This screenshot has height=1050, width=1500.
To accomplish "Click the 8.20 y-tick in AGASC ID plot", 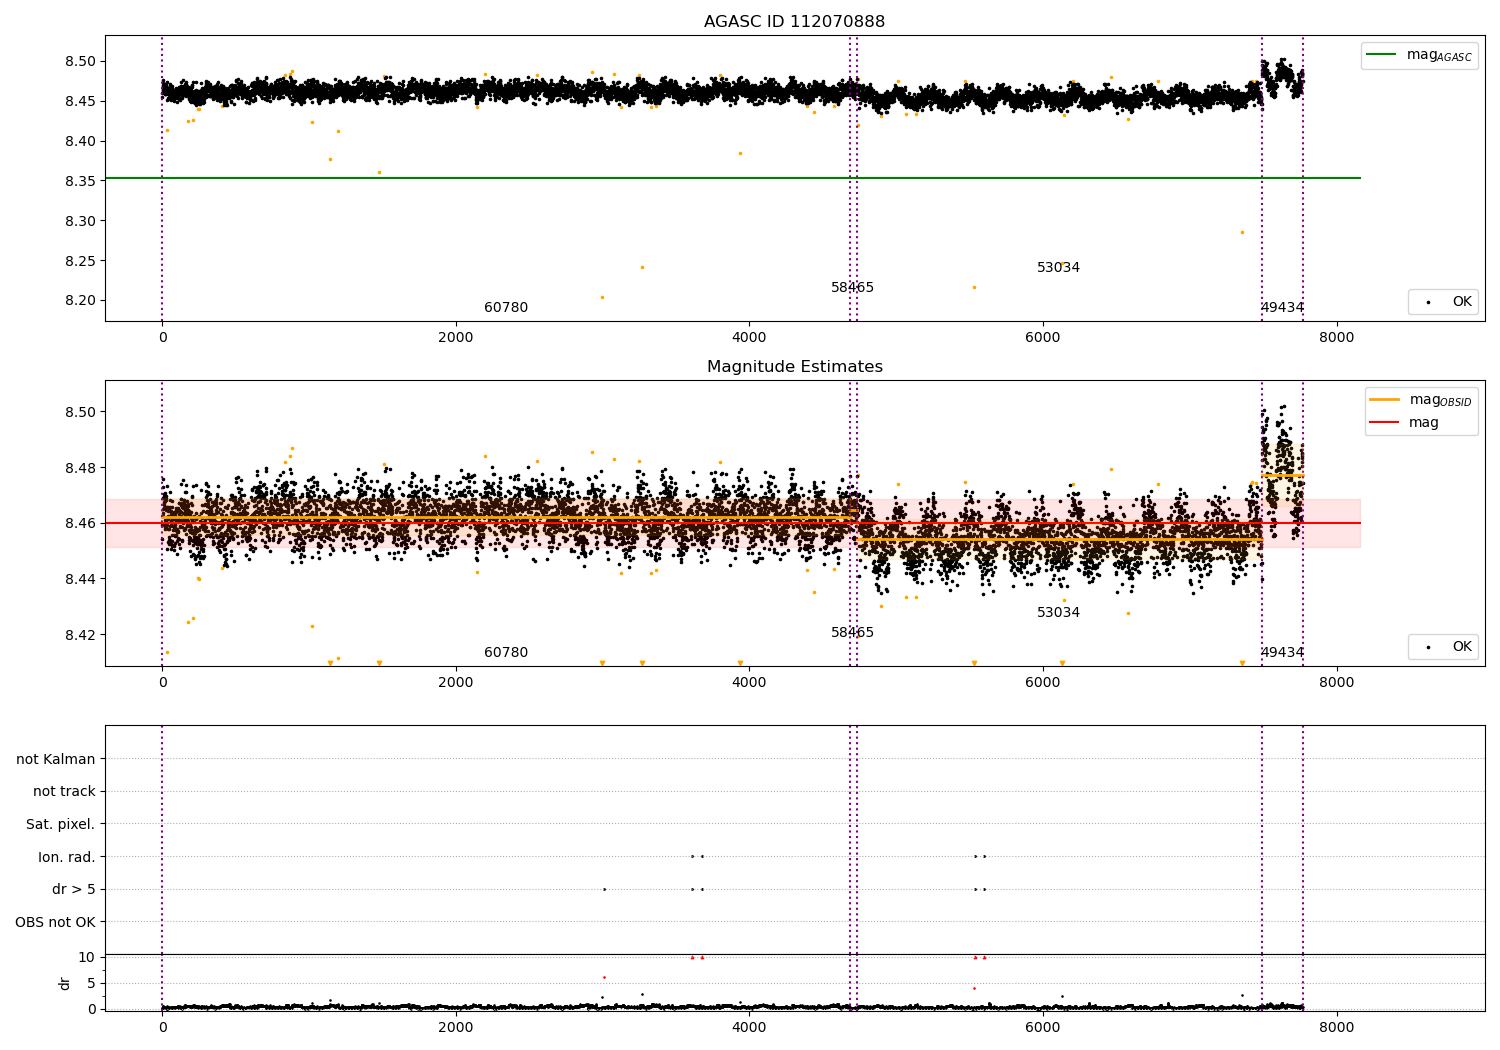I will pyautogui.click(x=80, y=301).
